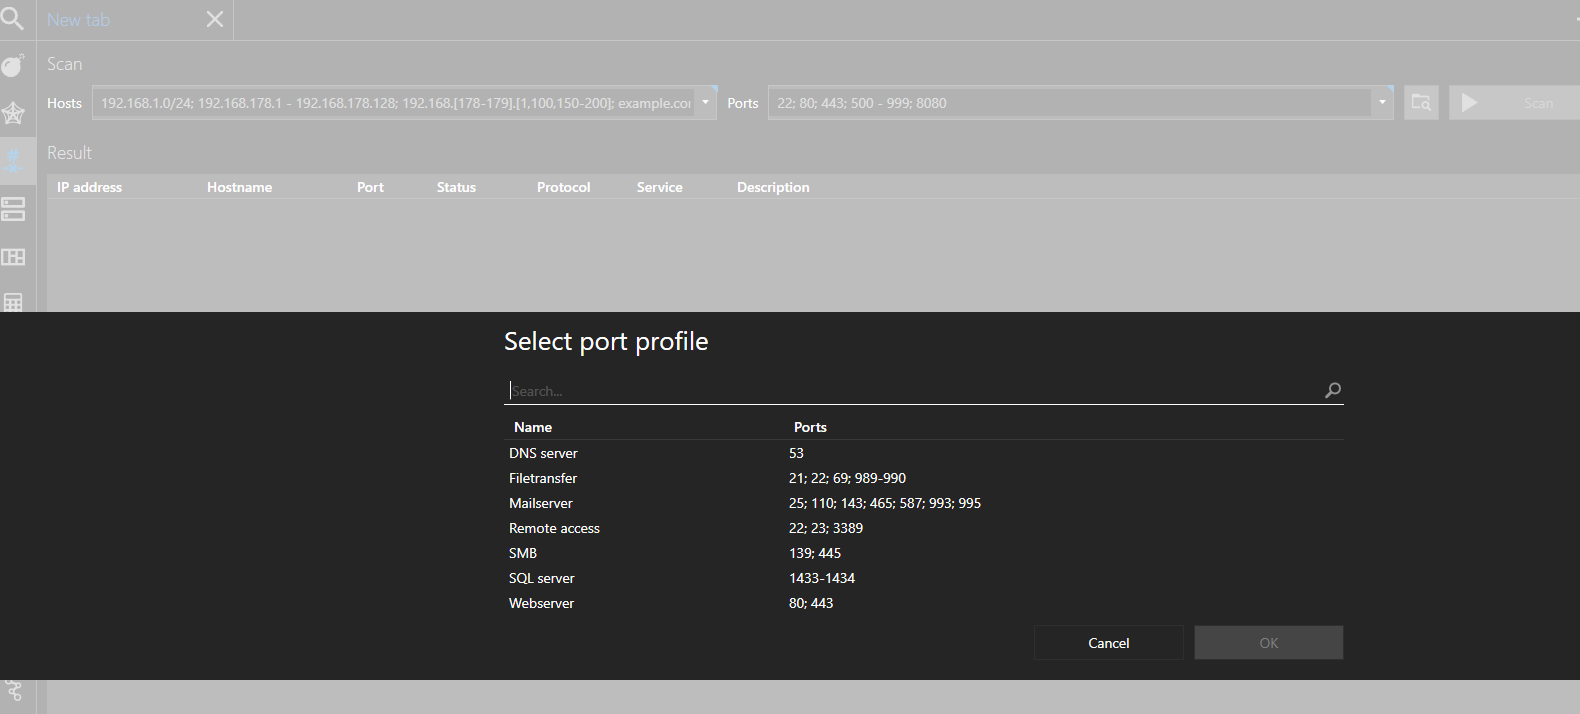
Task: Sort profiles by Name column header
Action: tap(533, 427)
